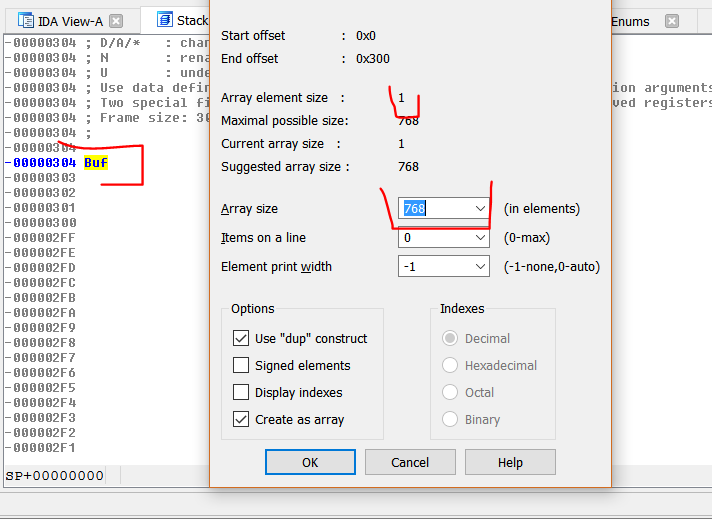Close the IDA View-A tab
Viewport: 712px width, 521px height.
[x=117, y=21]
